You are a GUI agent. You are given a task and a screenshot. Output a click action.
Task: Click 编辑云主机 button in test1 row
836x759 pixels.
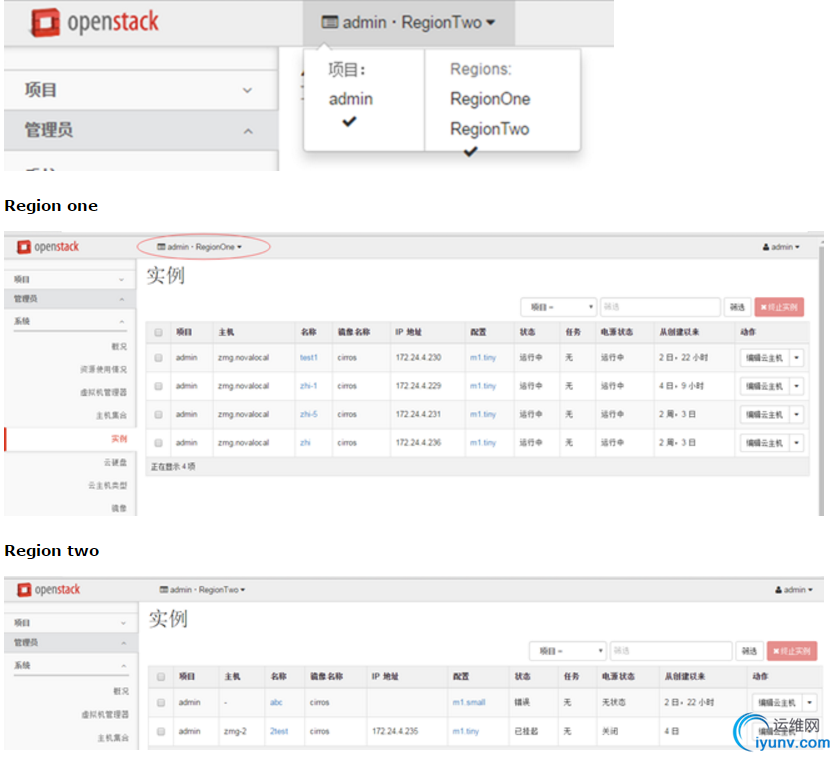(x=765, y=358)
